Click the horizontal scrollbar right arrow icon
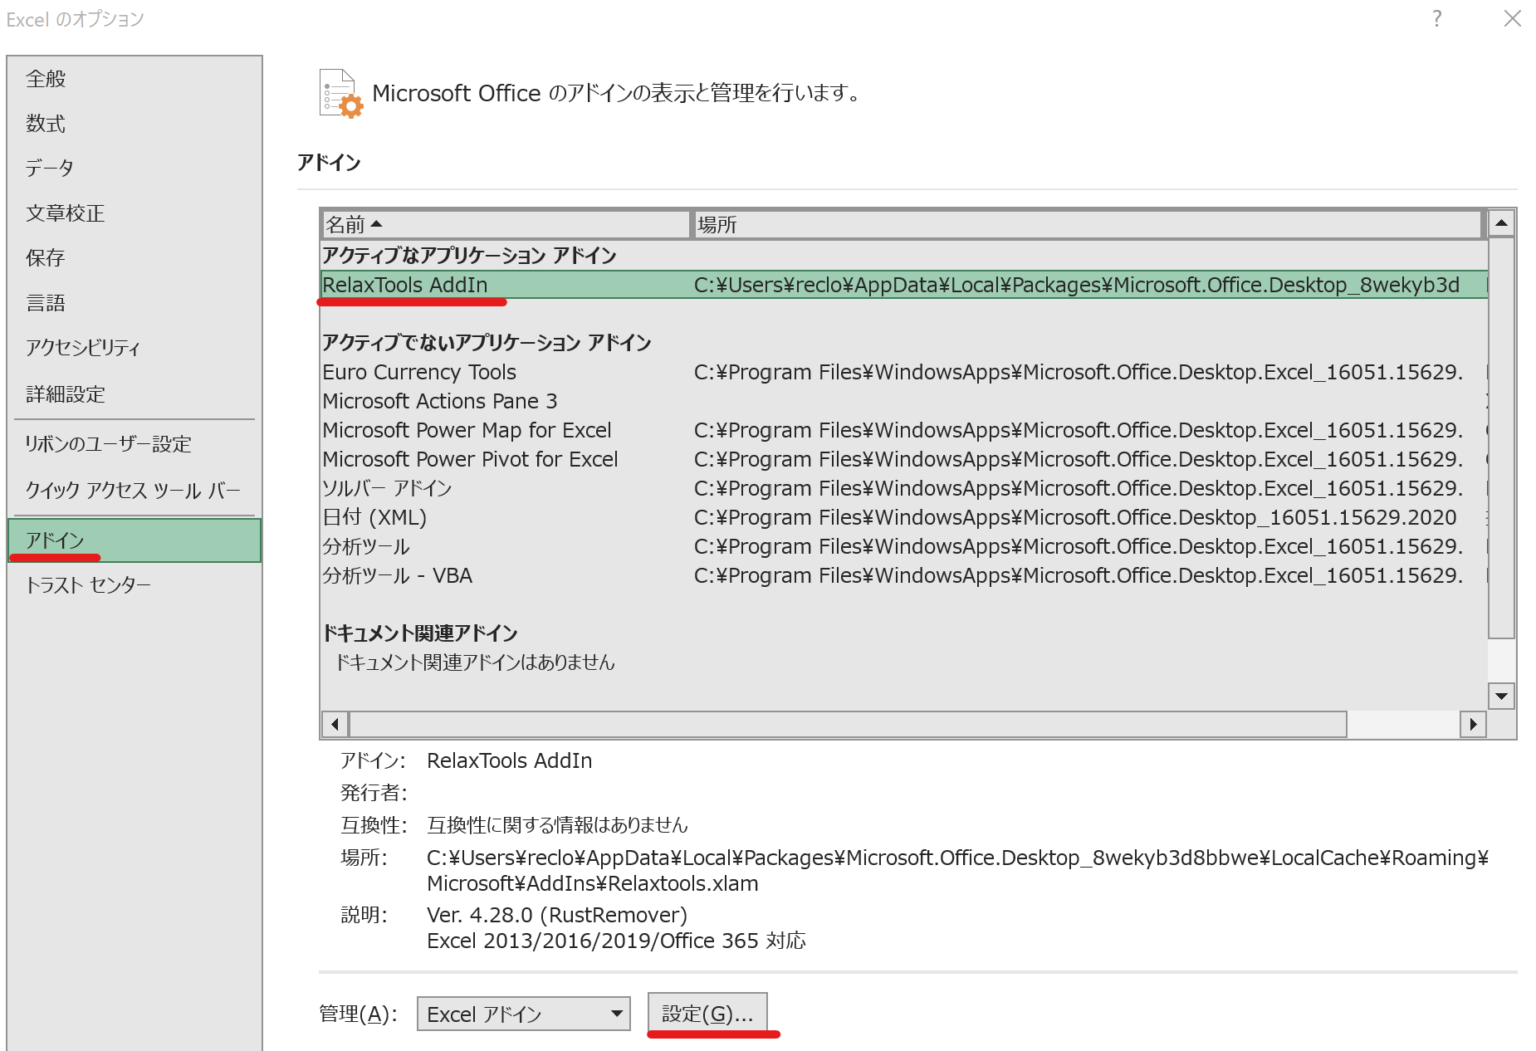Screen dimensions: 1536x1051 [x=1474, y=723]
